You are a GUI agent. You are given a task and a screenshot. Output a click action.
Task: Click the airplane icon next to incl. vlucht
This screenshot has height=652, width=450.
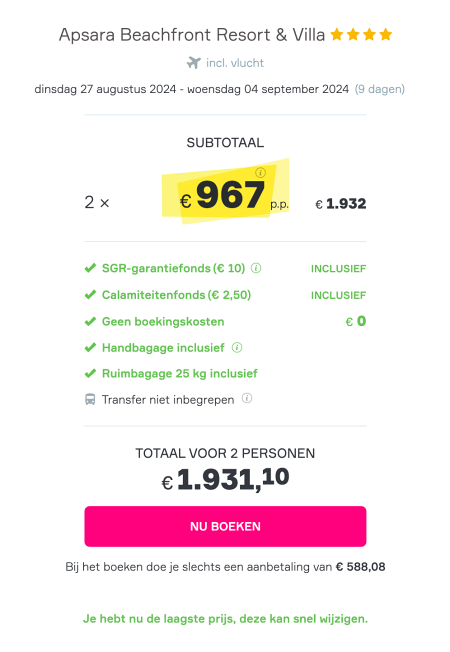click(193, 63)
